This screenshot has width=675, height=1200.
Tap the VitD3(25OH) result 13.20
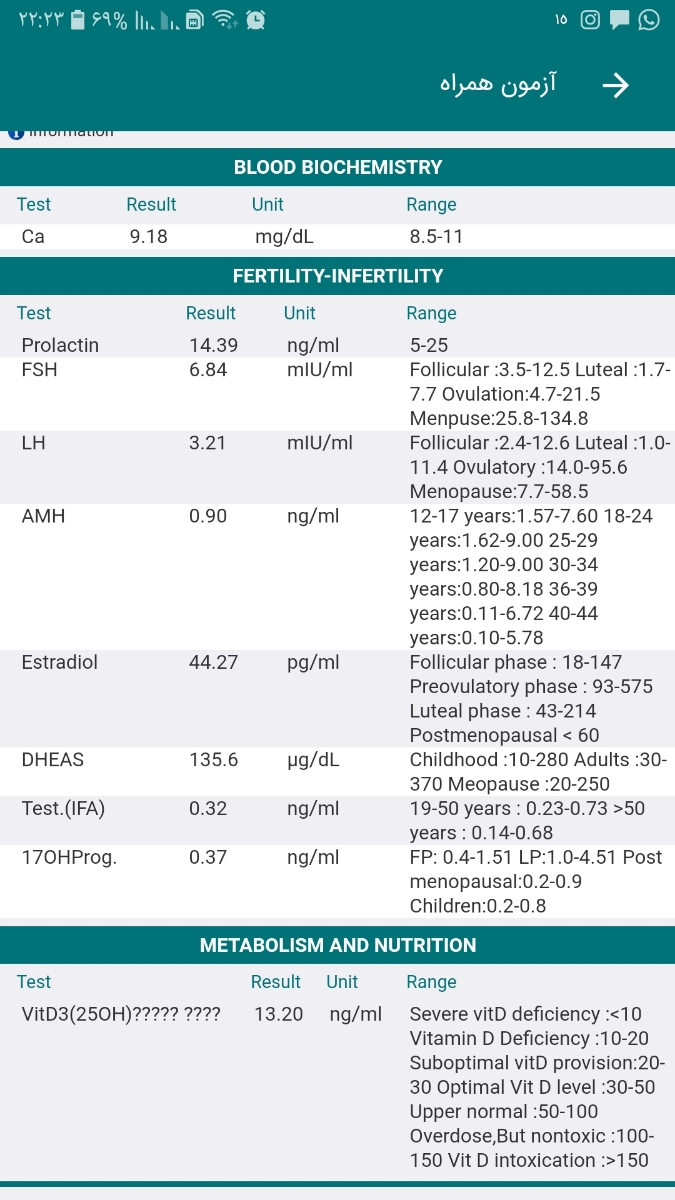tap(278, 1014)
